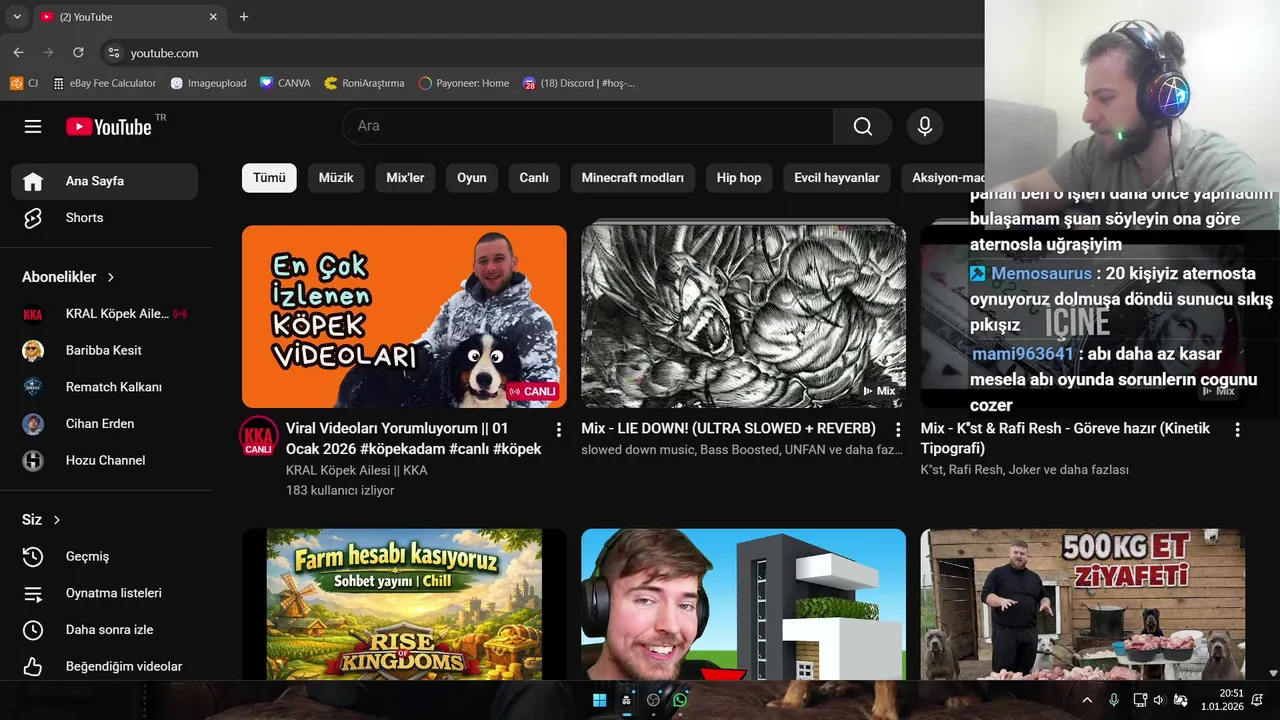Expand the Siz section
Screen dimensions: 1280x720
42,520
